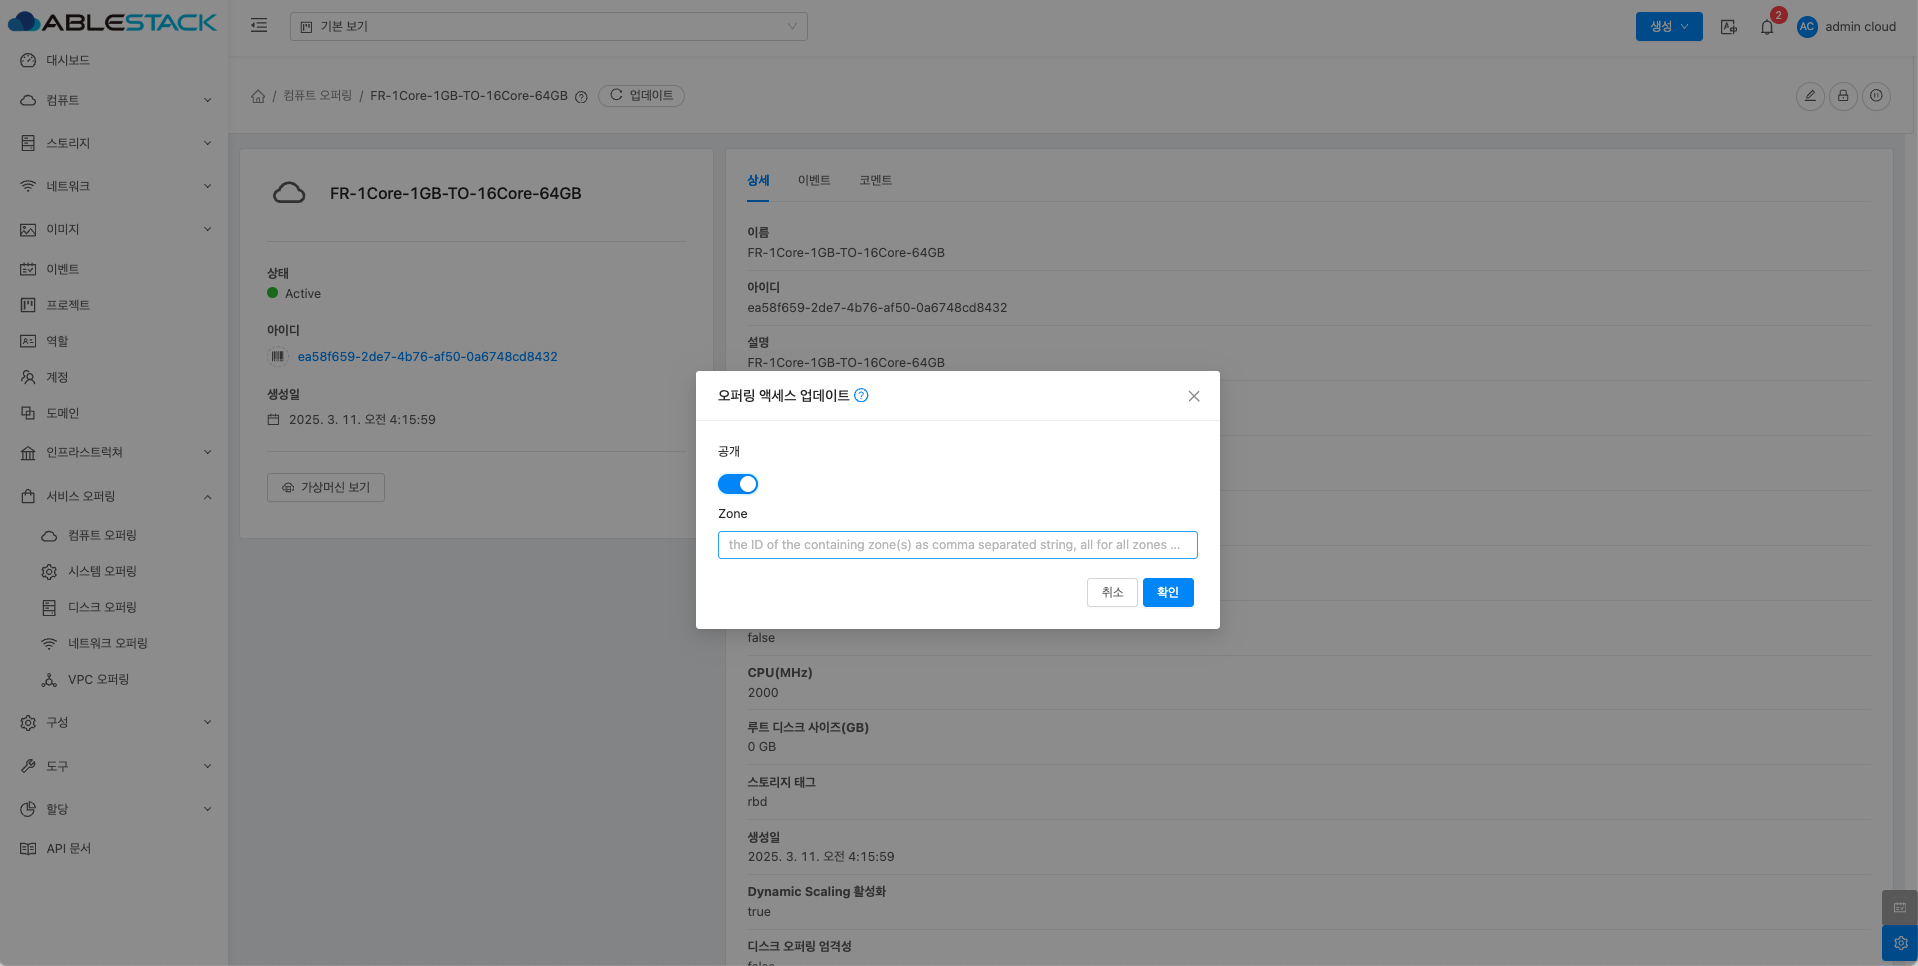This screenshot has height=966, width=1918.
Task: Click the barcode icon beside the ID
Action: coord(278,357)
